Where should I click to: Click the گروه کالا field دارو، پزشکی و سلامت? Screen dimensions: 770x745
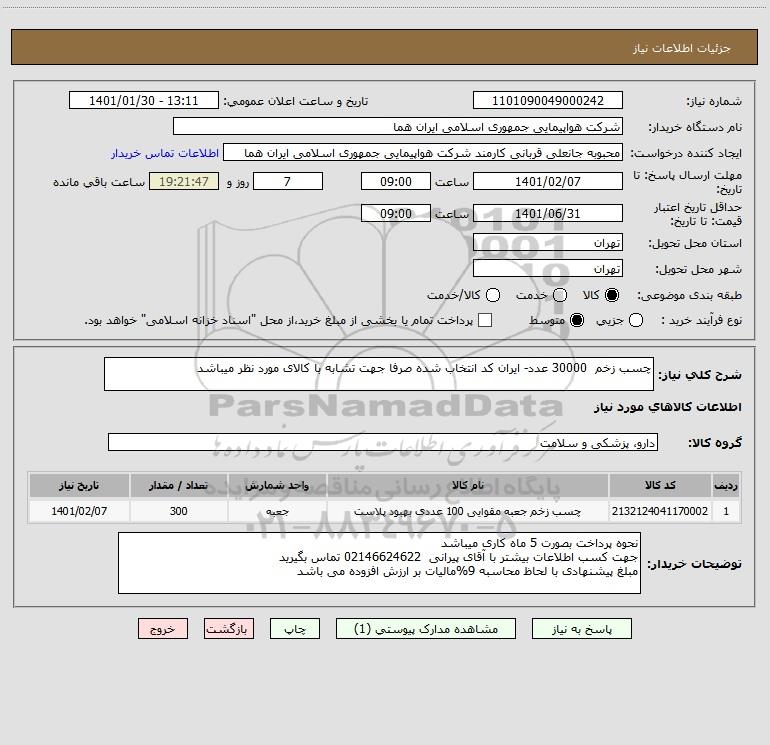point(383,442)
